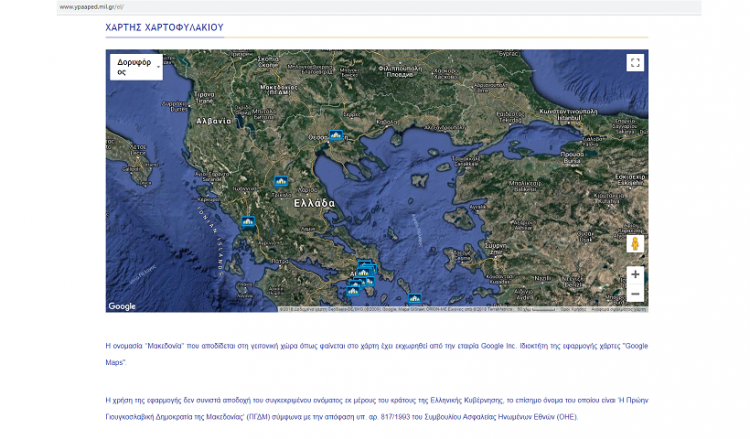
Task: Zoom out the map with minus button
Action: point(635,293)
